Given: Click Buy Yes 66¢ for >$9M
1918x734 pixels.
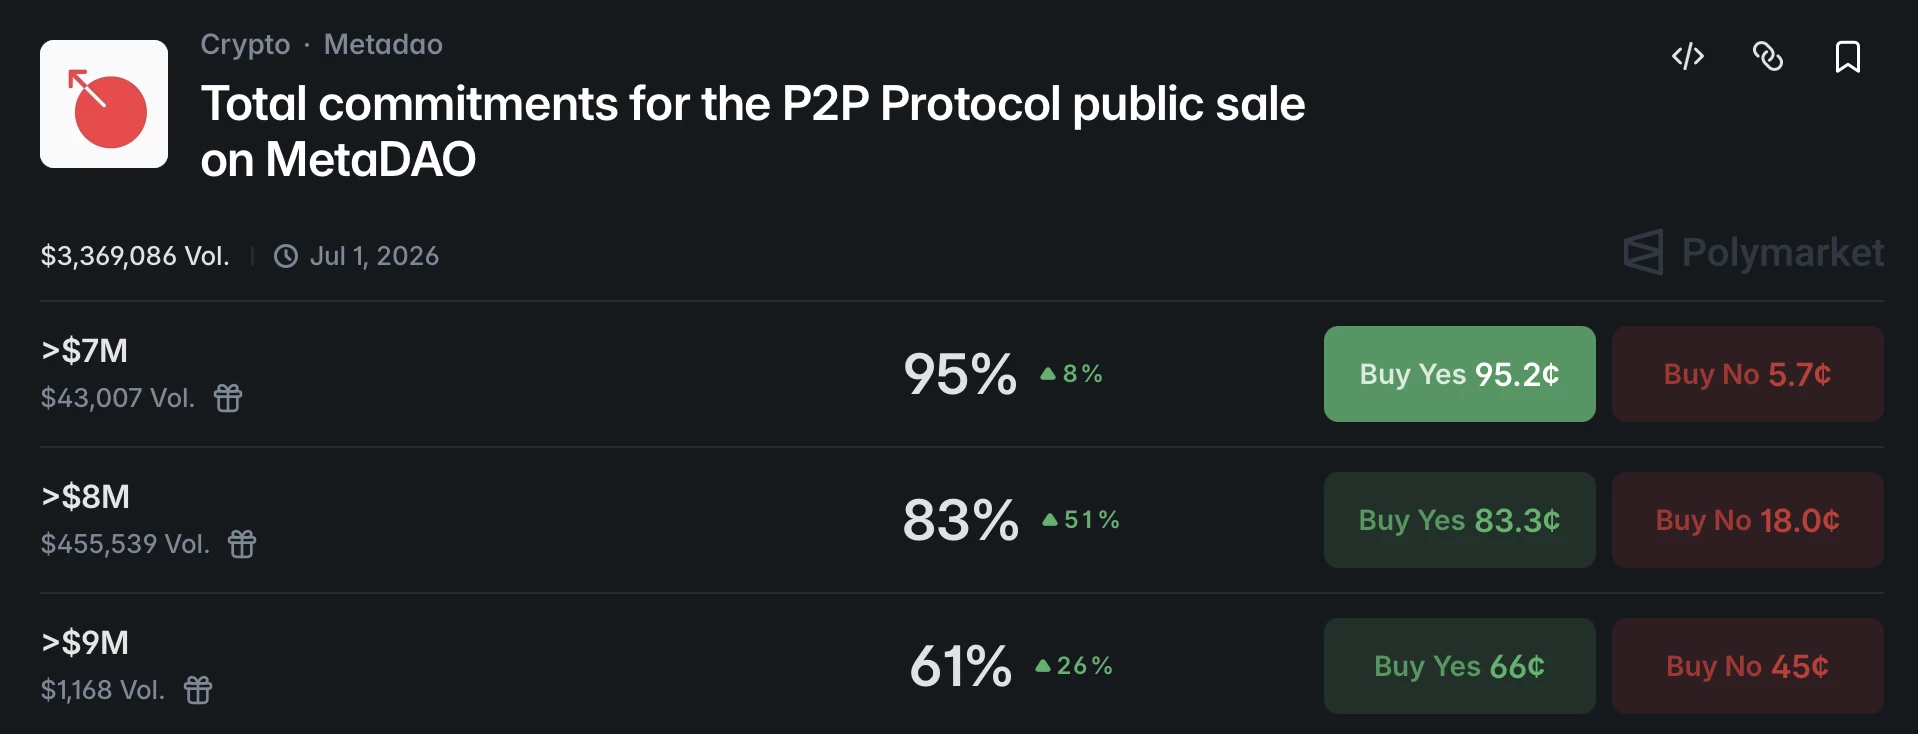Looking at the screenshot, I should [1458, 665].
